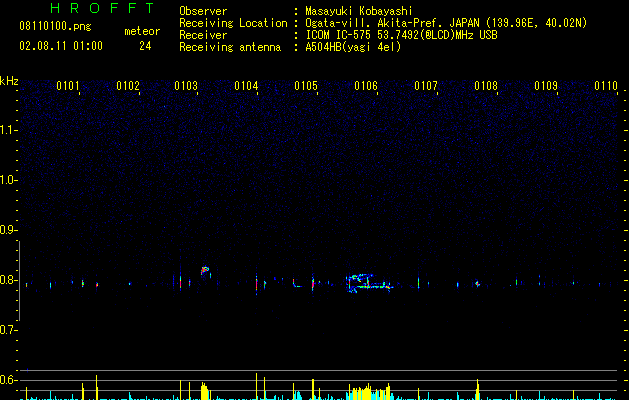The width and height of the screenshot is (629, 400).
Task: Click the yellow intensity cluster below 0106
Action: [368, 392]
